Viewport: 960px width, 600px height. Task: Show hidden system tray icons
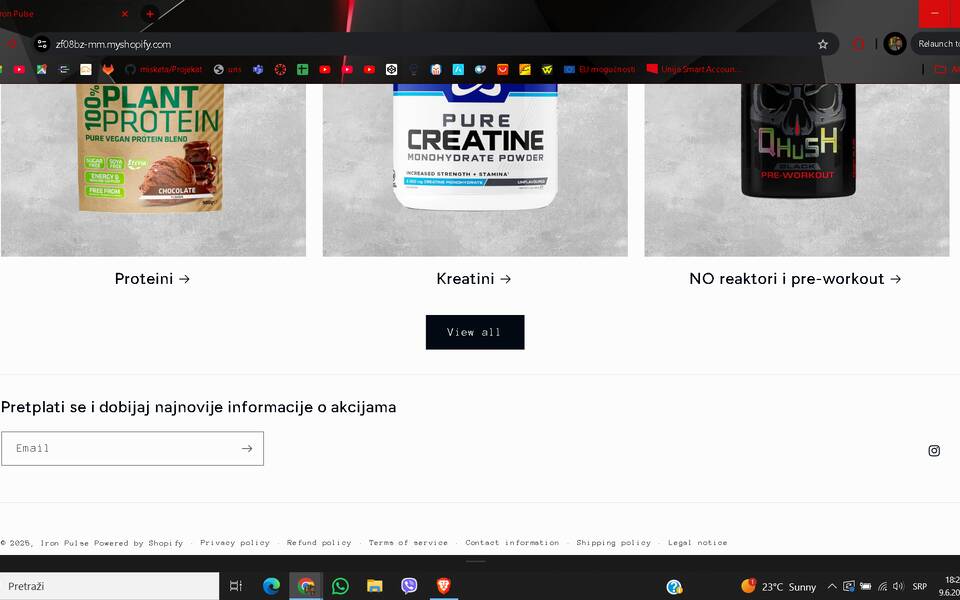tap(831, 587)
